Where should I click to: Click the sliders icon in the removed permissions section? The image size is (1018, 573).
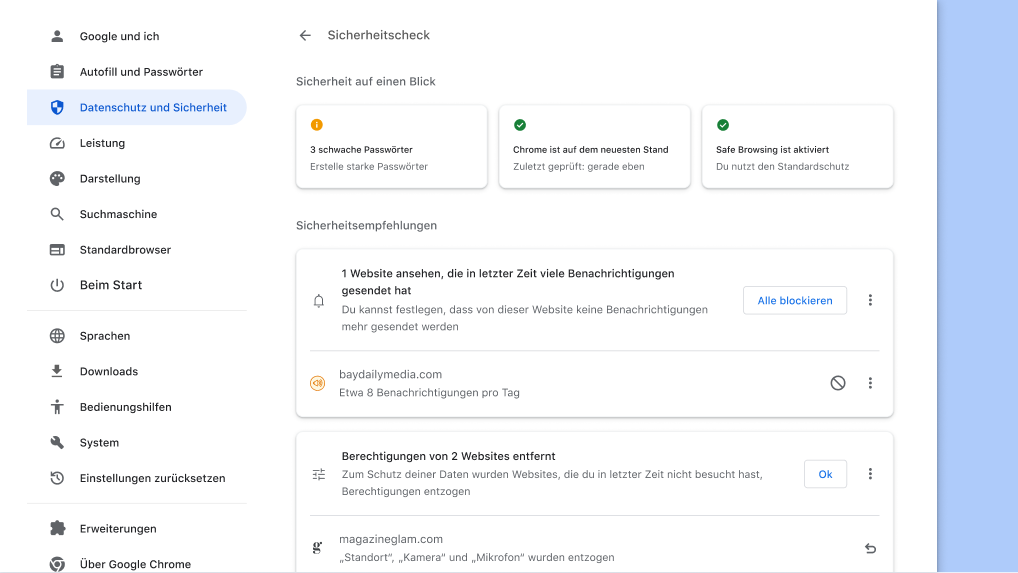click(319, 474)
